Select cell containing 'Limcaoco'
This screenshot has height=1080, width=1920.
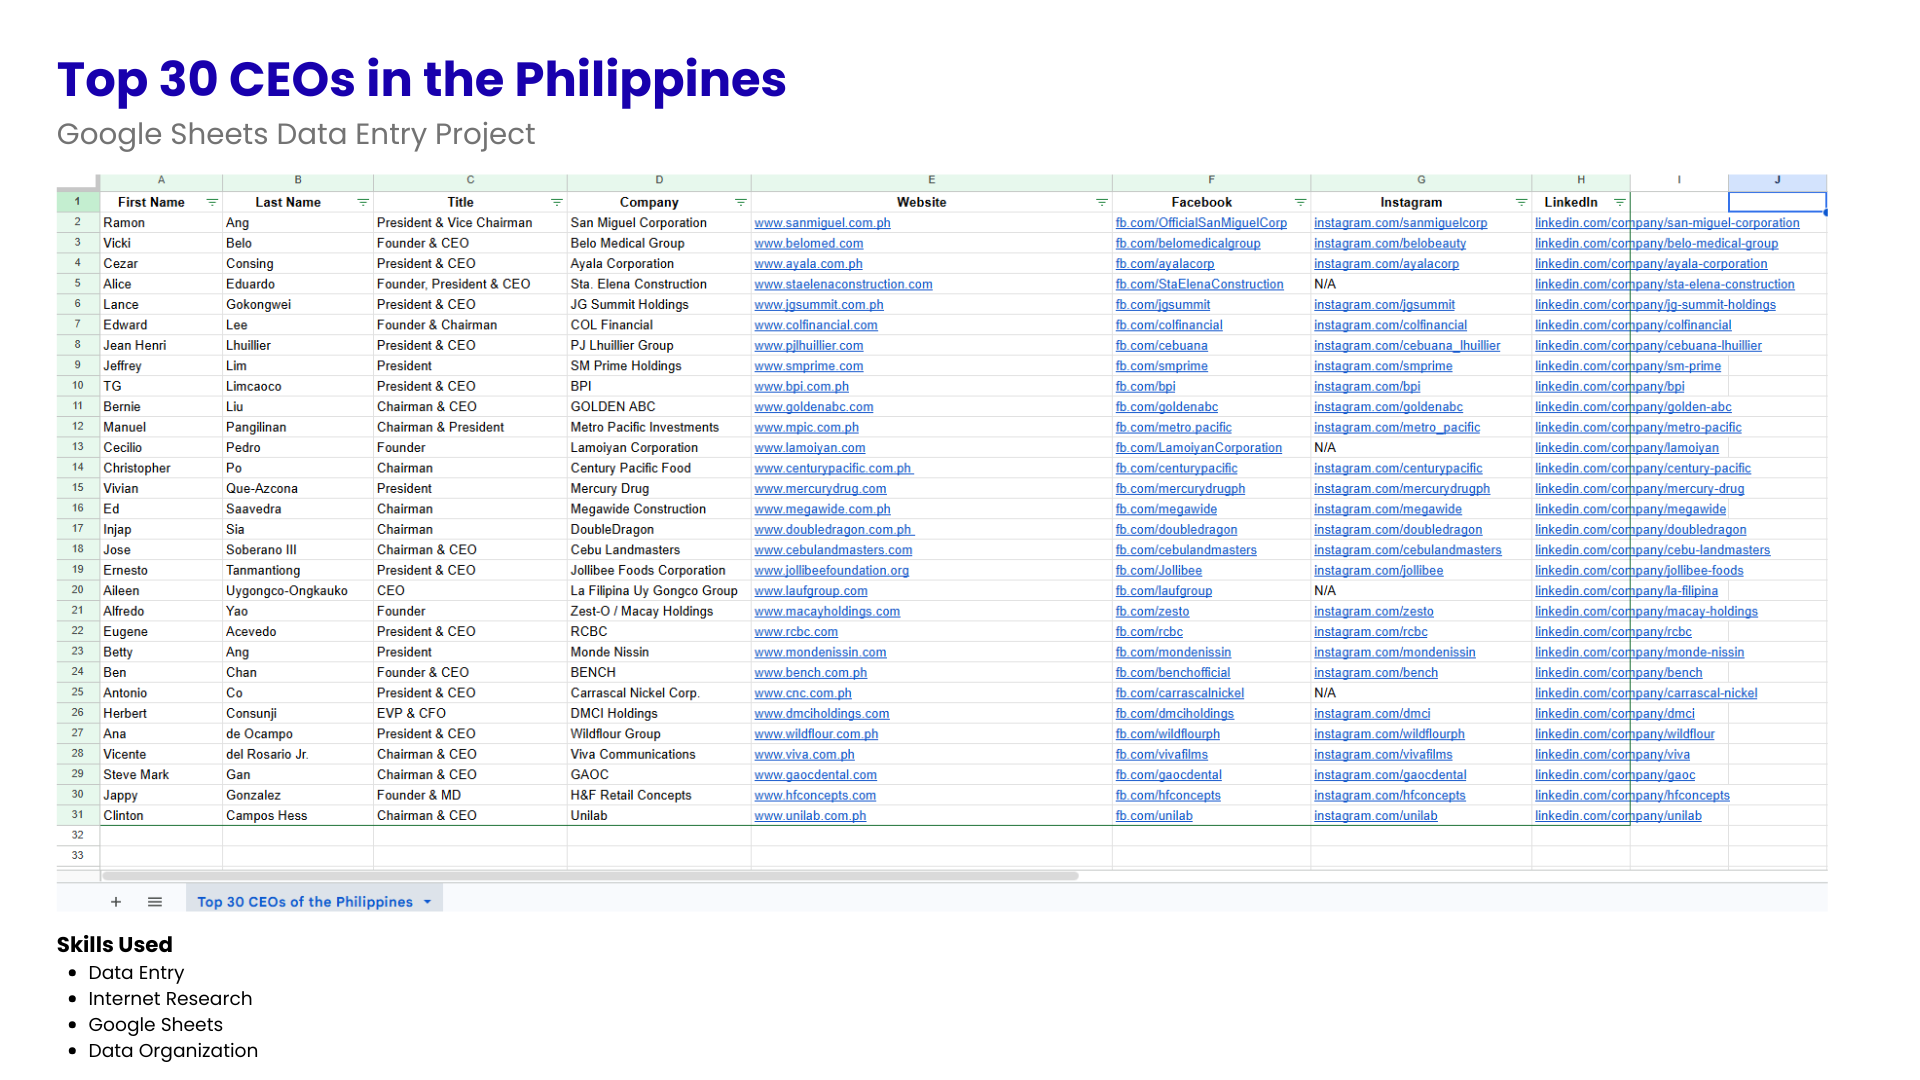tap(298, 387)
